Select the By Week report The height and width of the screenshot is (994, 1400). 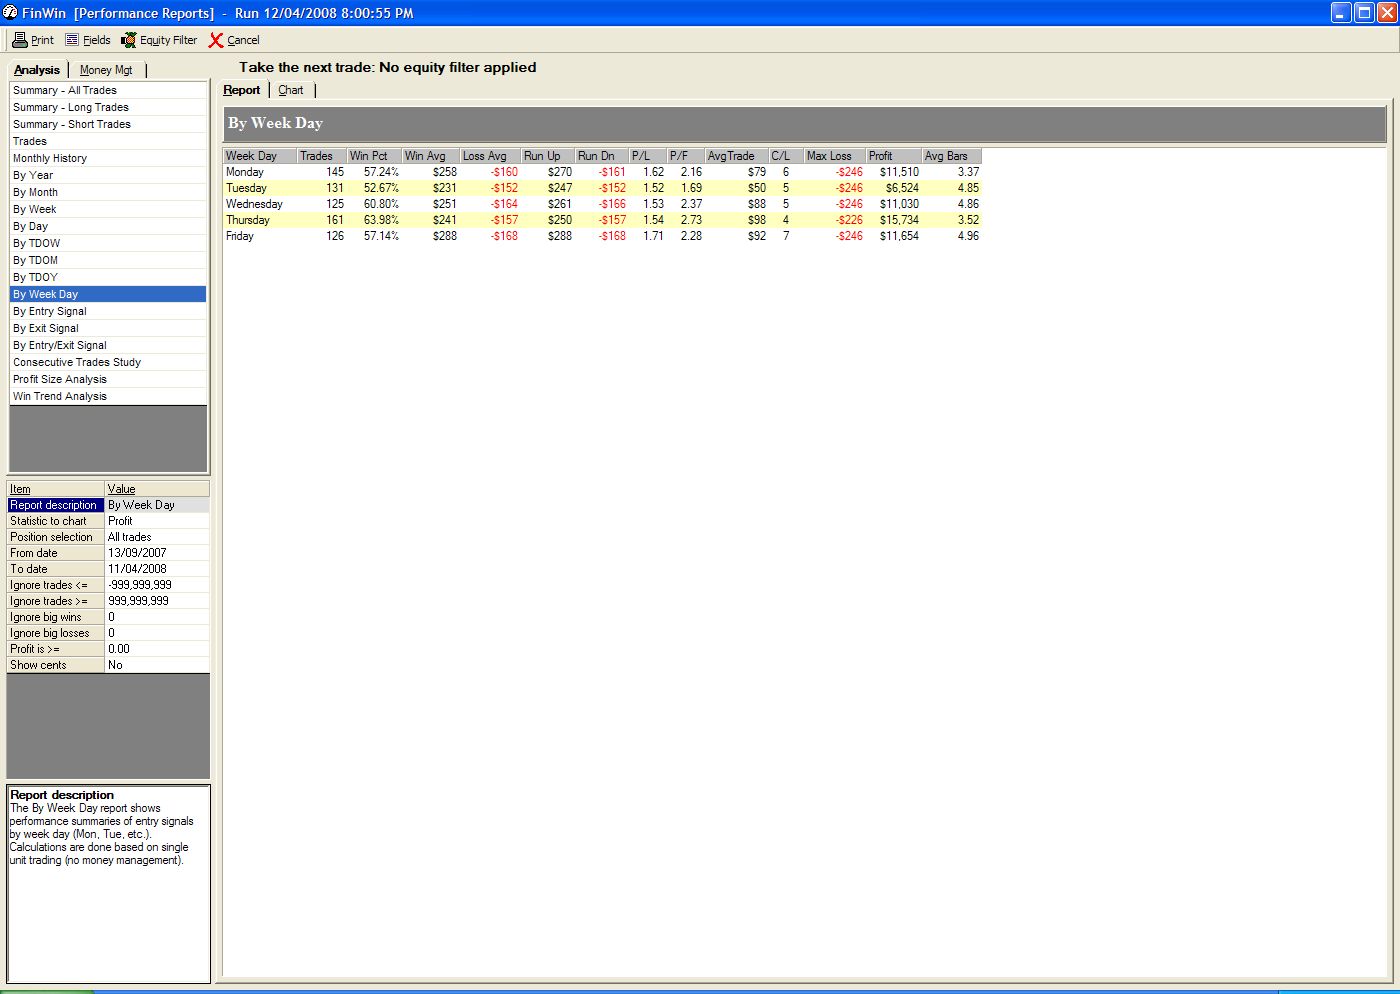click(108, 209)
